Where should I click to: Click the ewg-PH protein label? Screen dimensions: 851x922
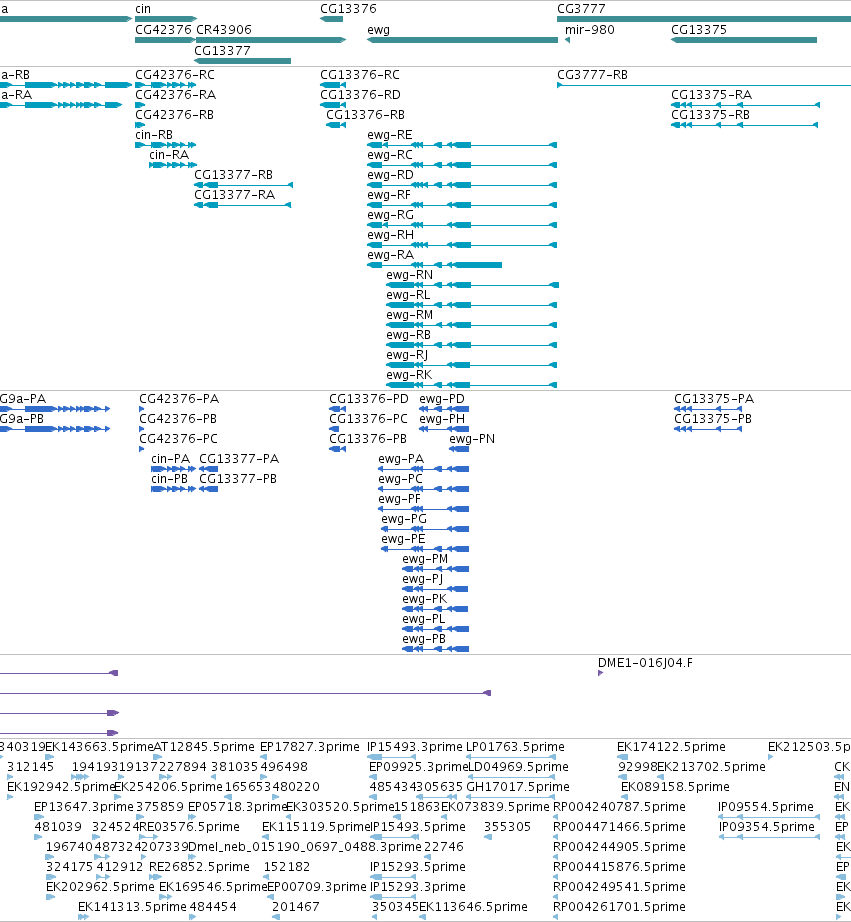click(x=442, y=419)
